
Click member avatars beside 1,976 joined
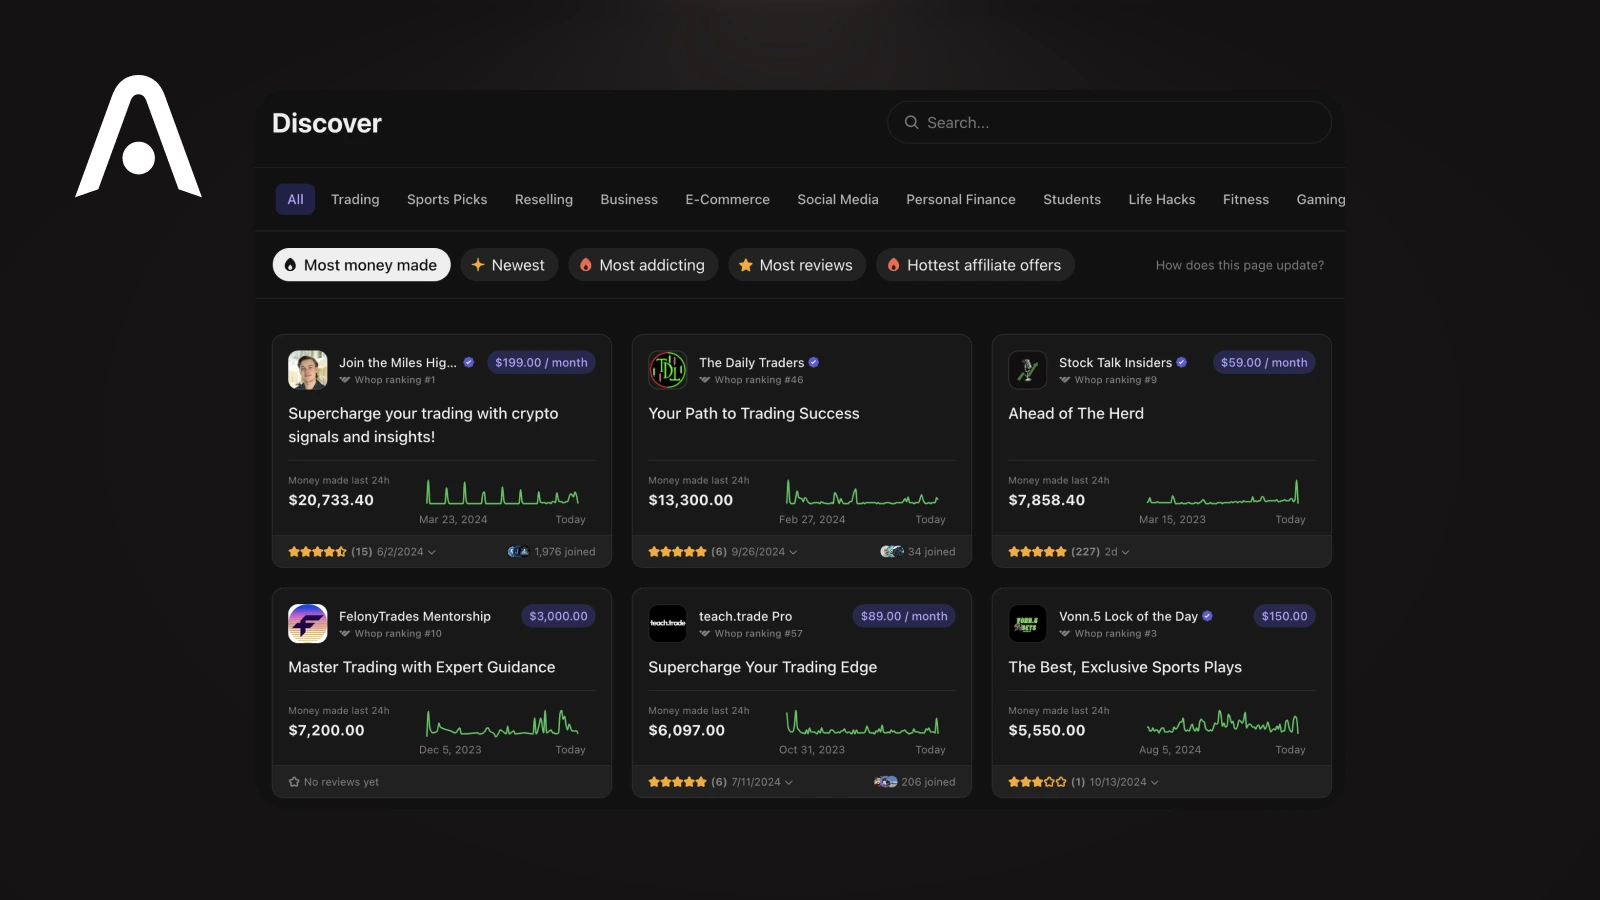[518, 552]
